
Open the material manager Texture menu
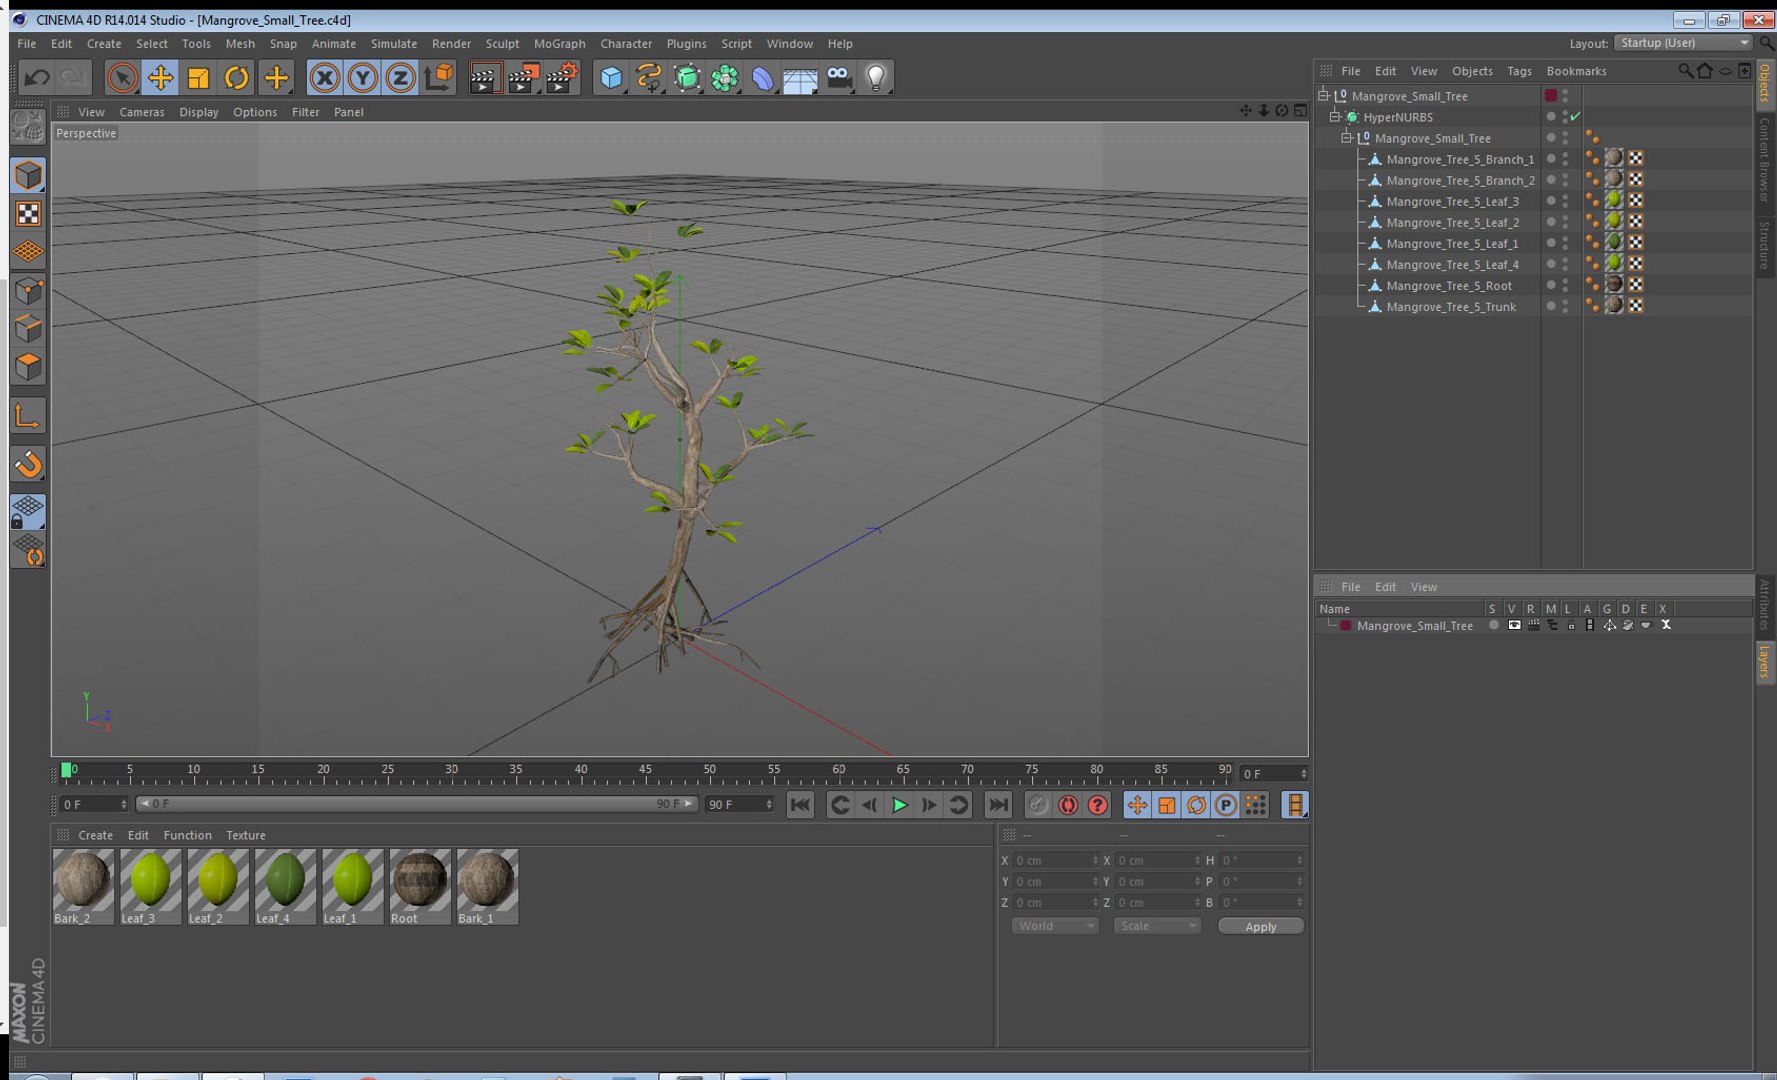point(245,835)
